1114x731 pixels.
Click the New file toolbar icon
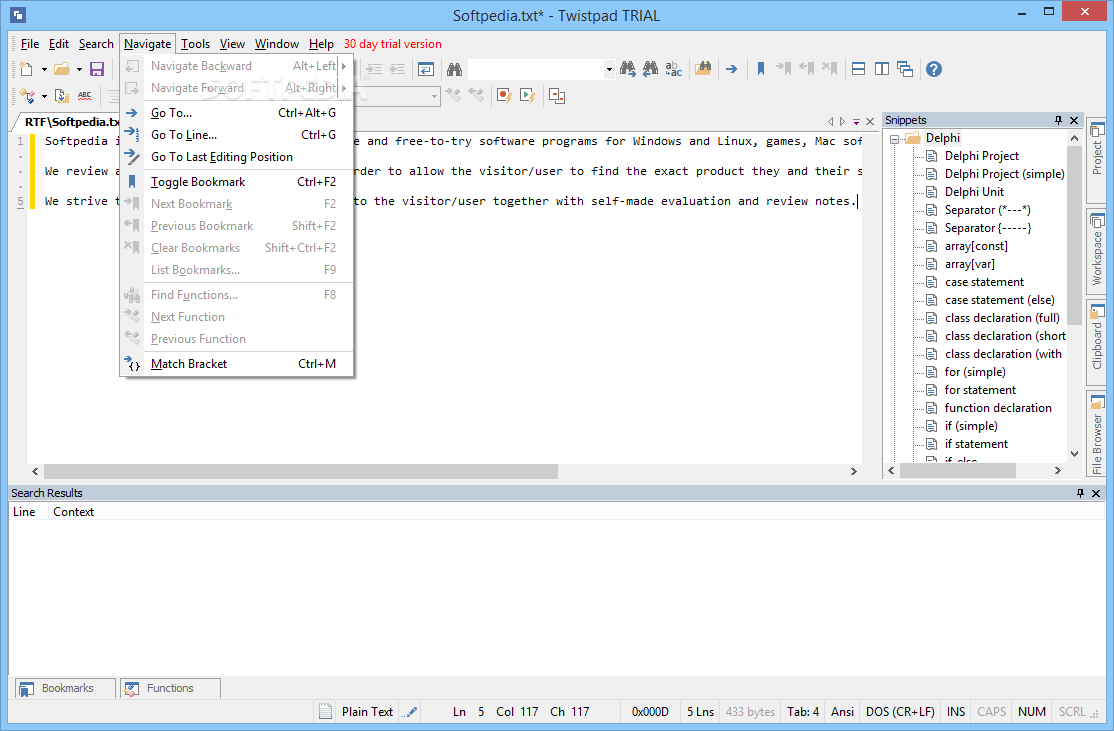(26, 69)
